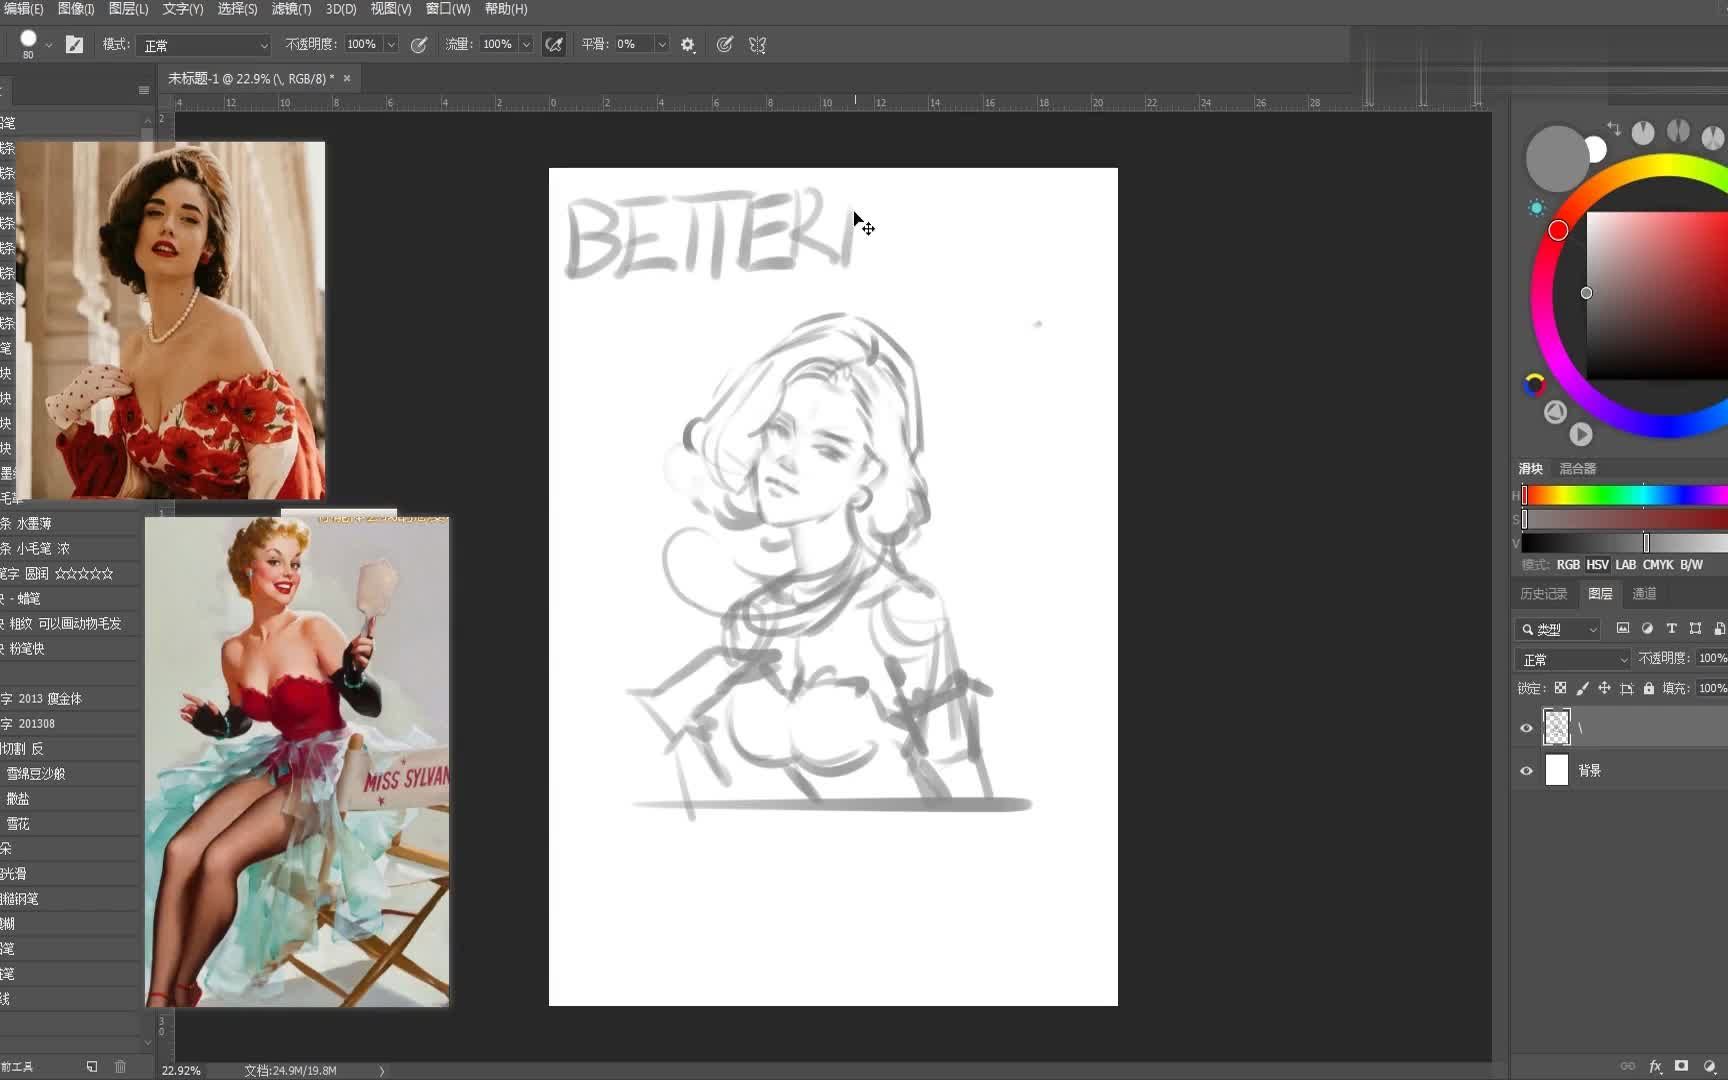The width and height of the screenshot is (1728, 1080).
Task: Click the large gray foreground color swatch
Action: [x=1556, y=158]
